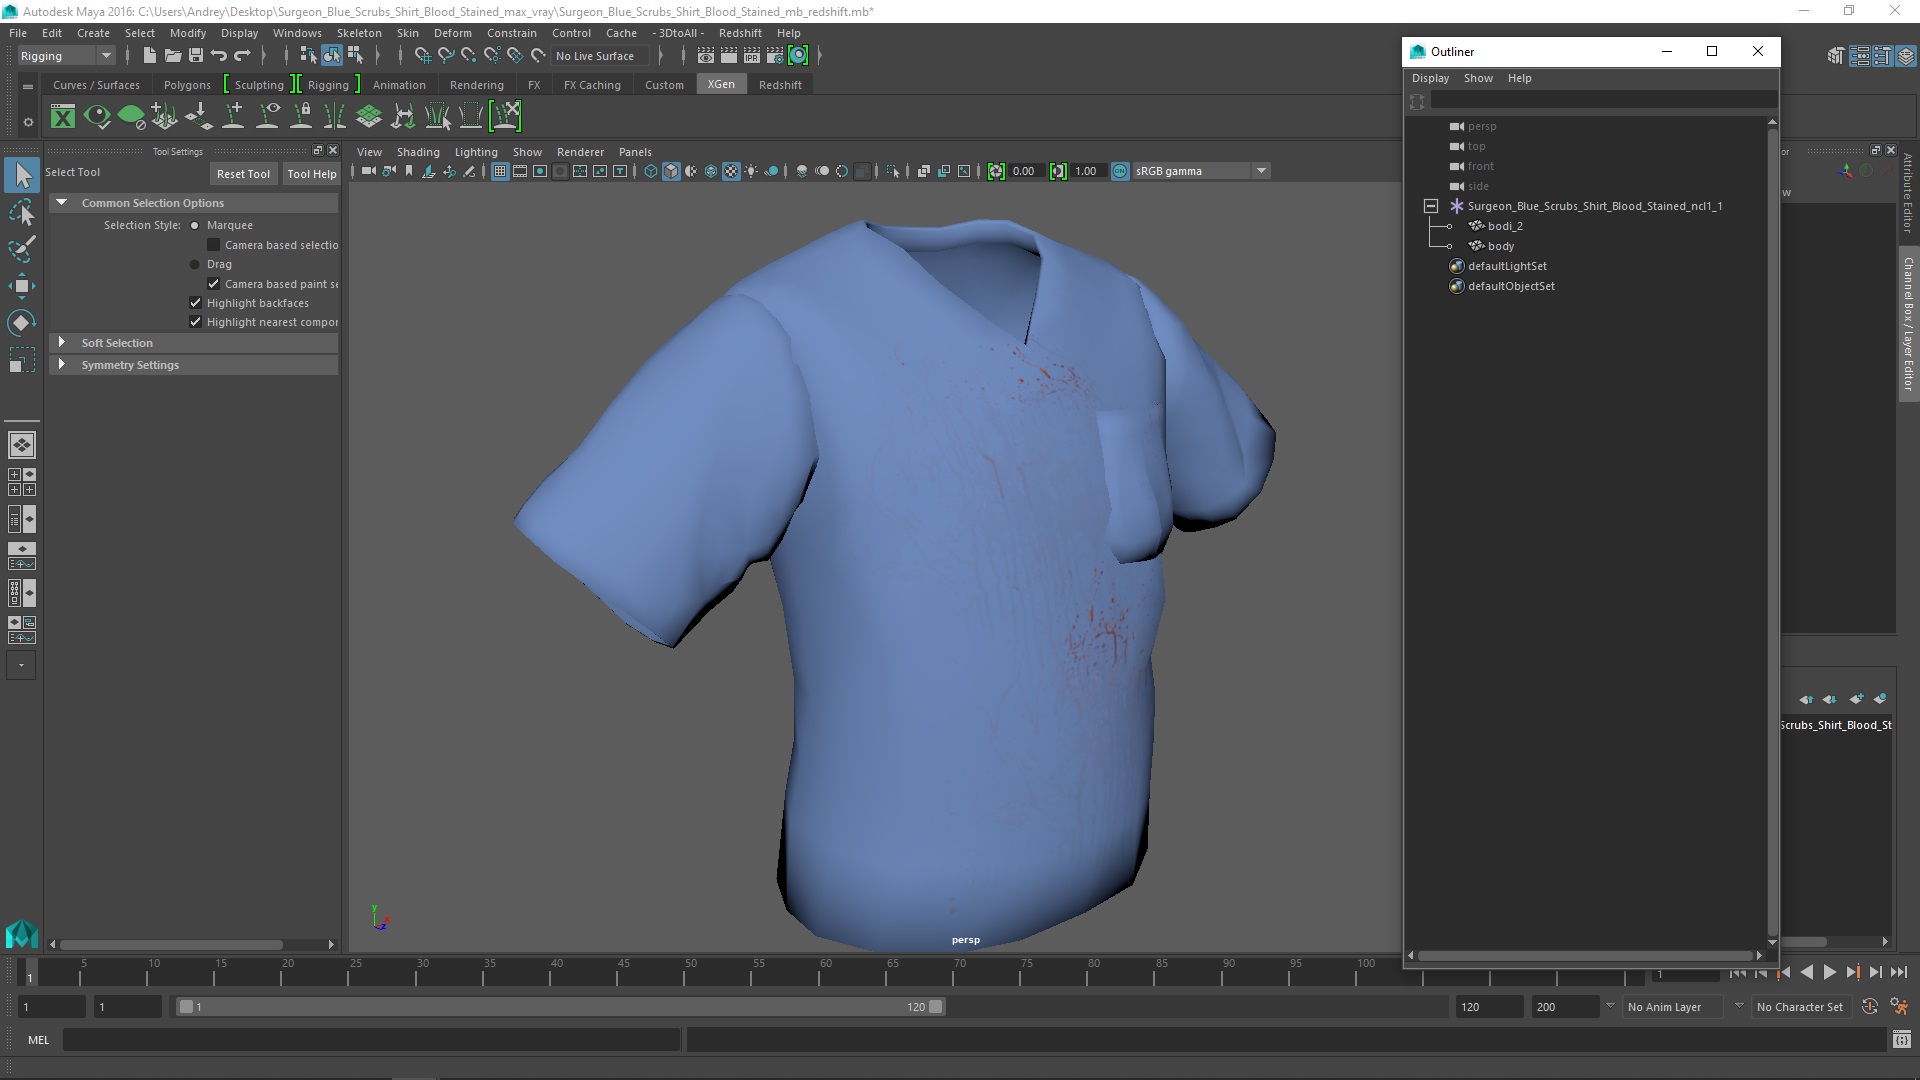Activate the Rotate tool

point(22,323)
